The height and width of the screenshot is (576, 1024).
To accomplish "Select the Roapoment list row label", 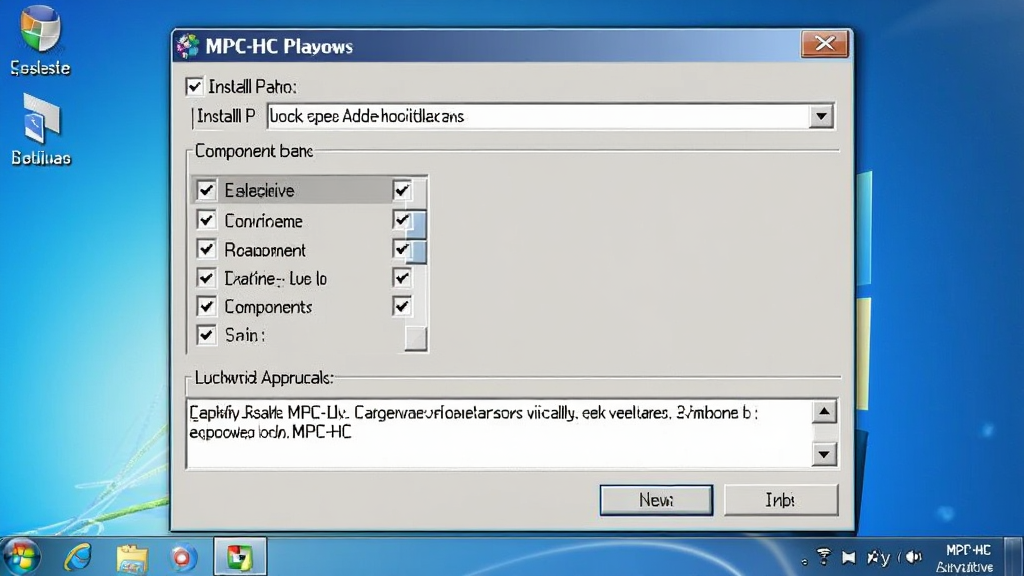I will tap(264, 250).
